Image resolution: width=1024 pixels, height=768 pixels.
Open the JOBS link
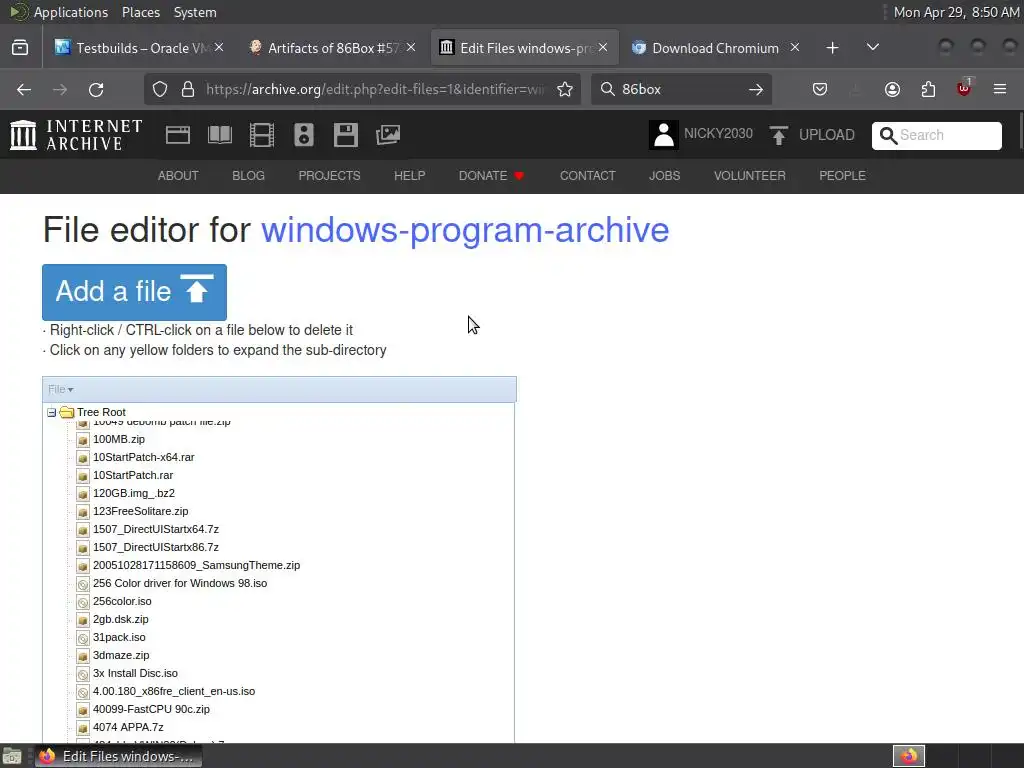(664, 176)
